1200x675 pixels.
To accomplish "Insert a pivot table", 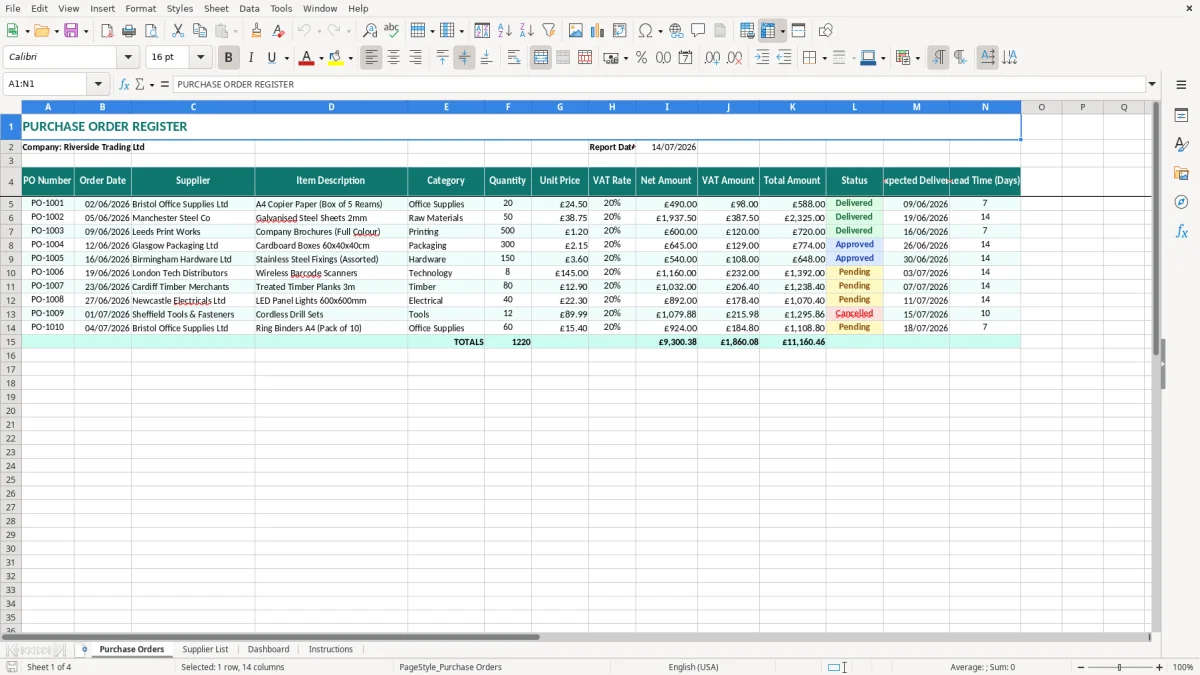I will [x=620, y=31].
